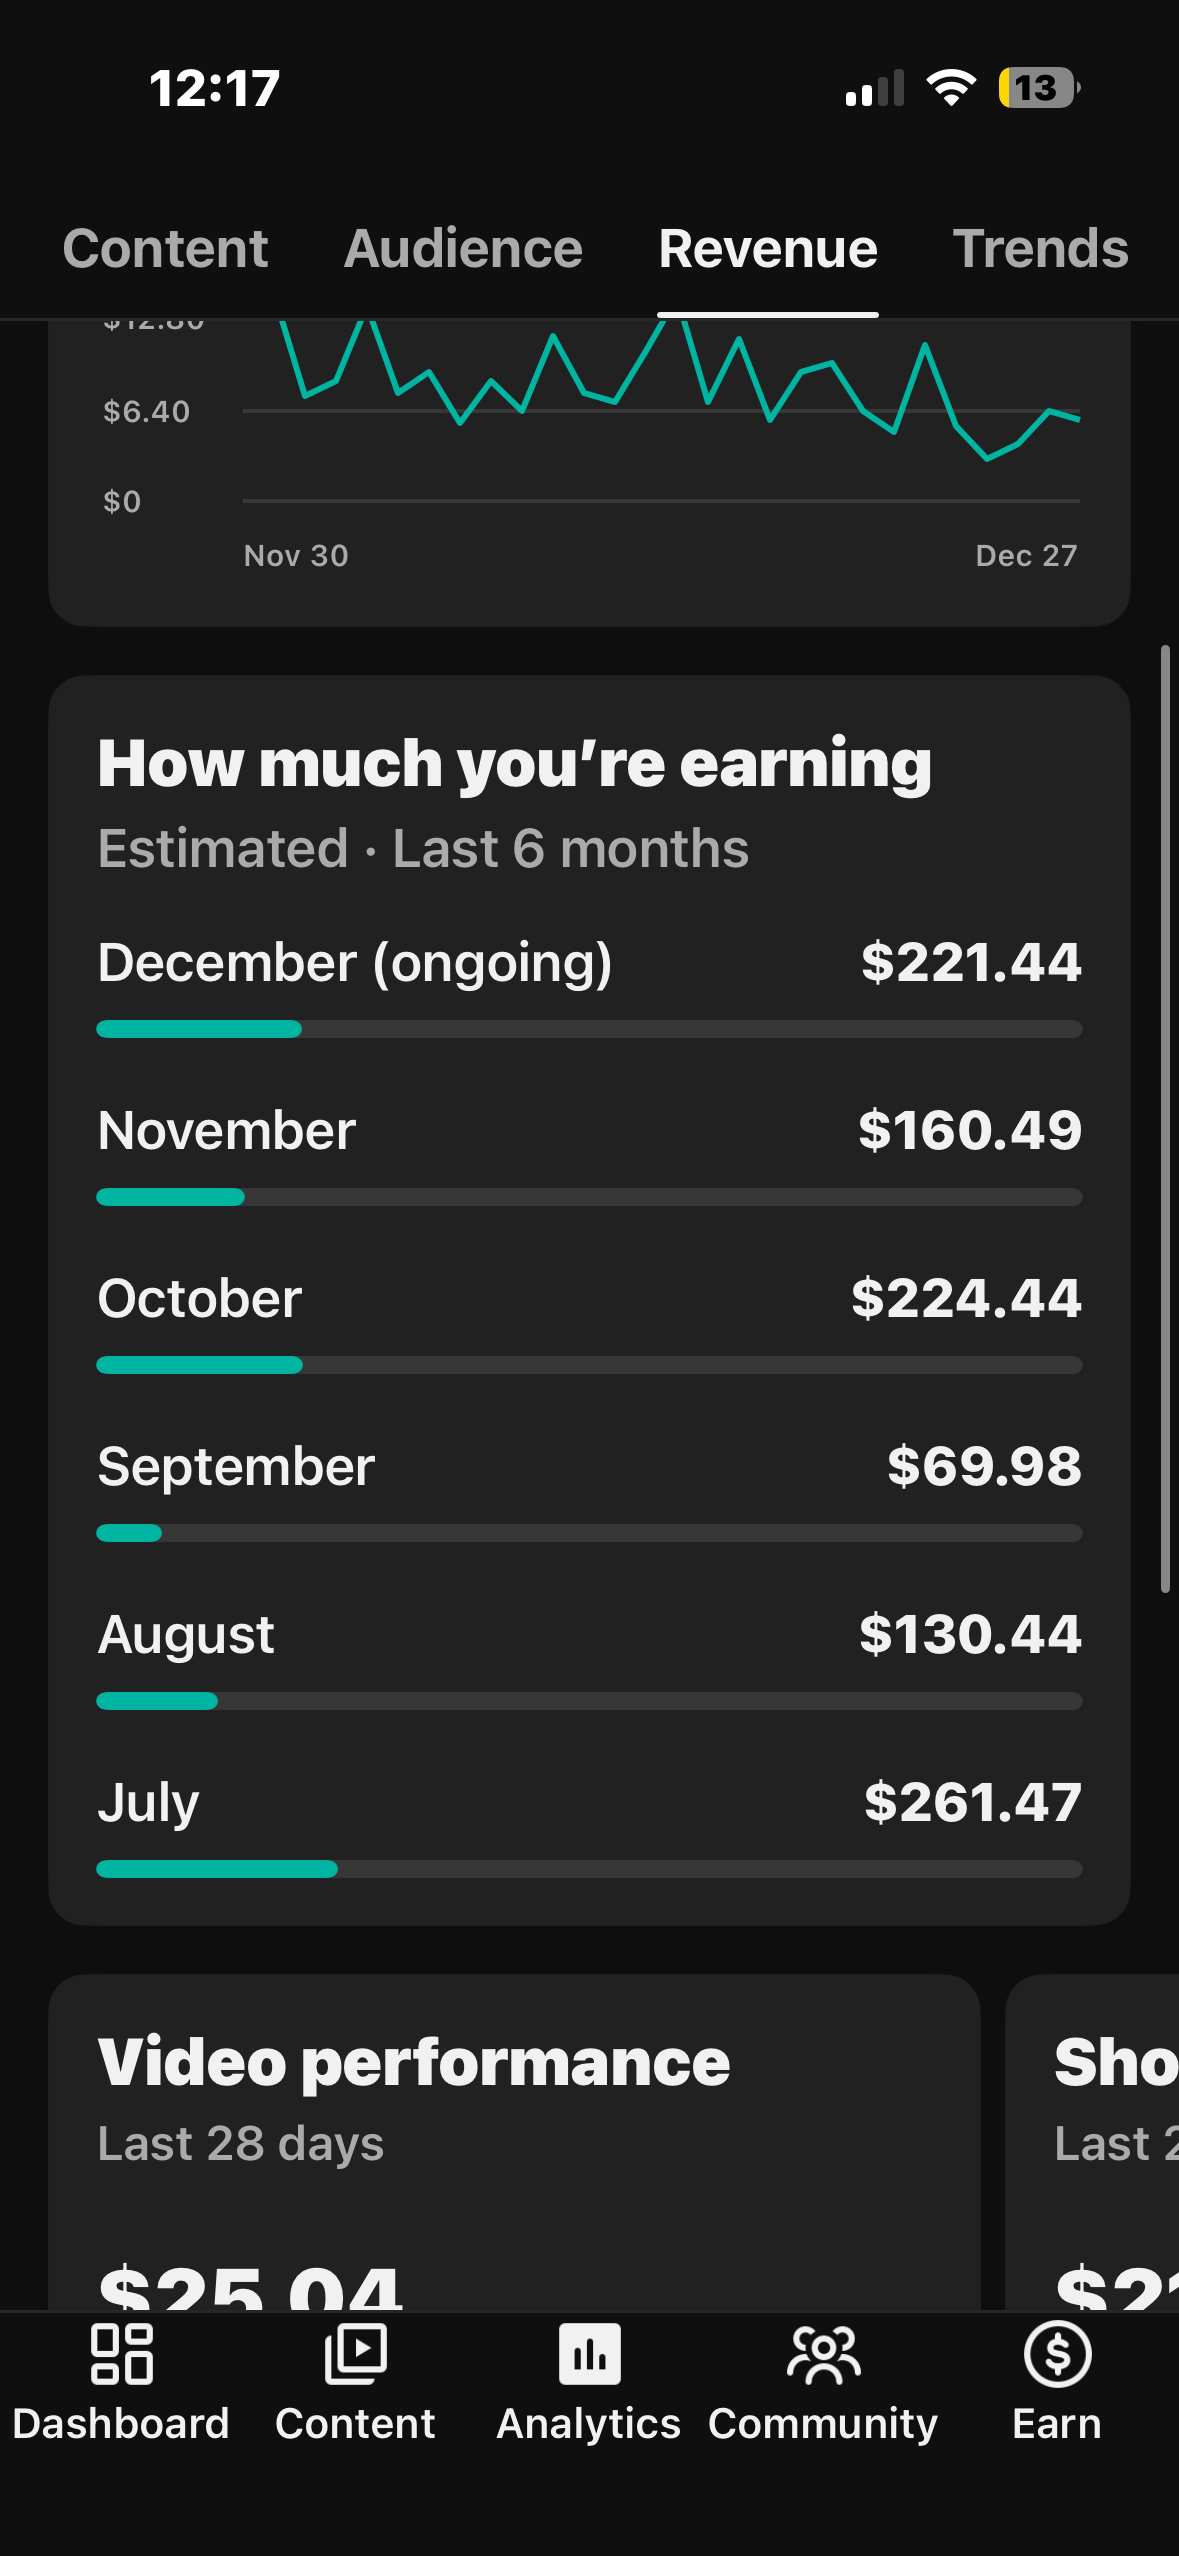Switch to the Content analytics tab
The width and height of the screenshot is (1179, 2556).
click(x=165, y=248)
